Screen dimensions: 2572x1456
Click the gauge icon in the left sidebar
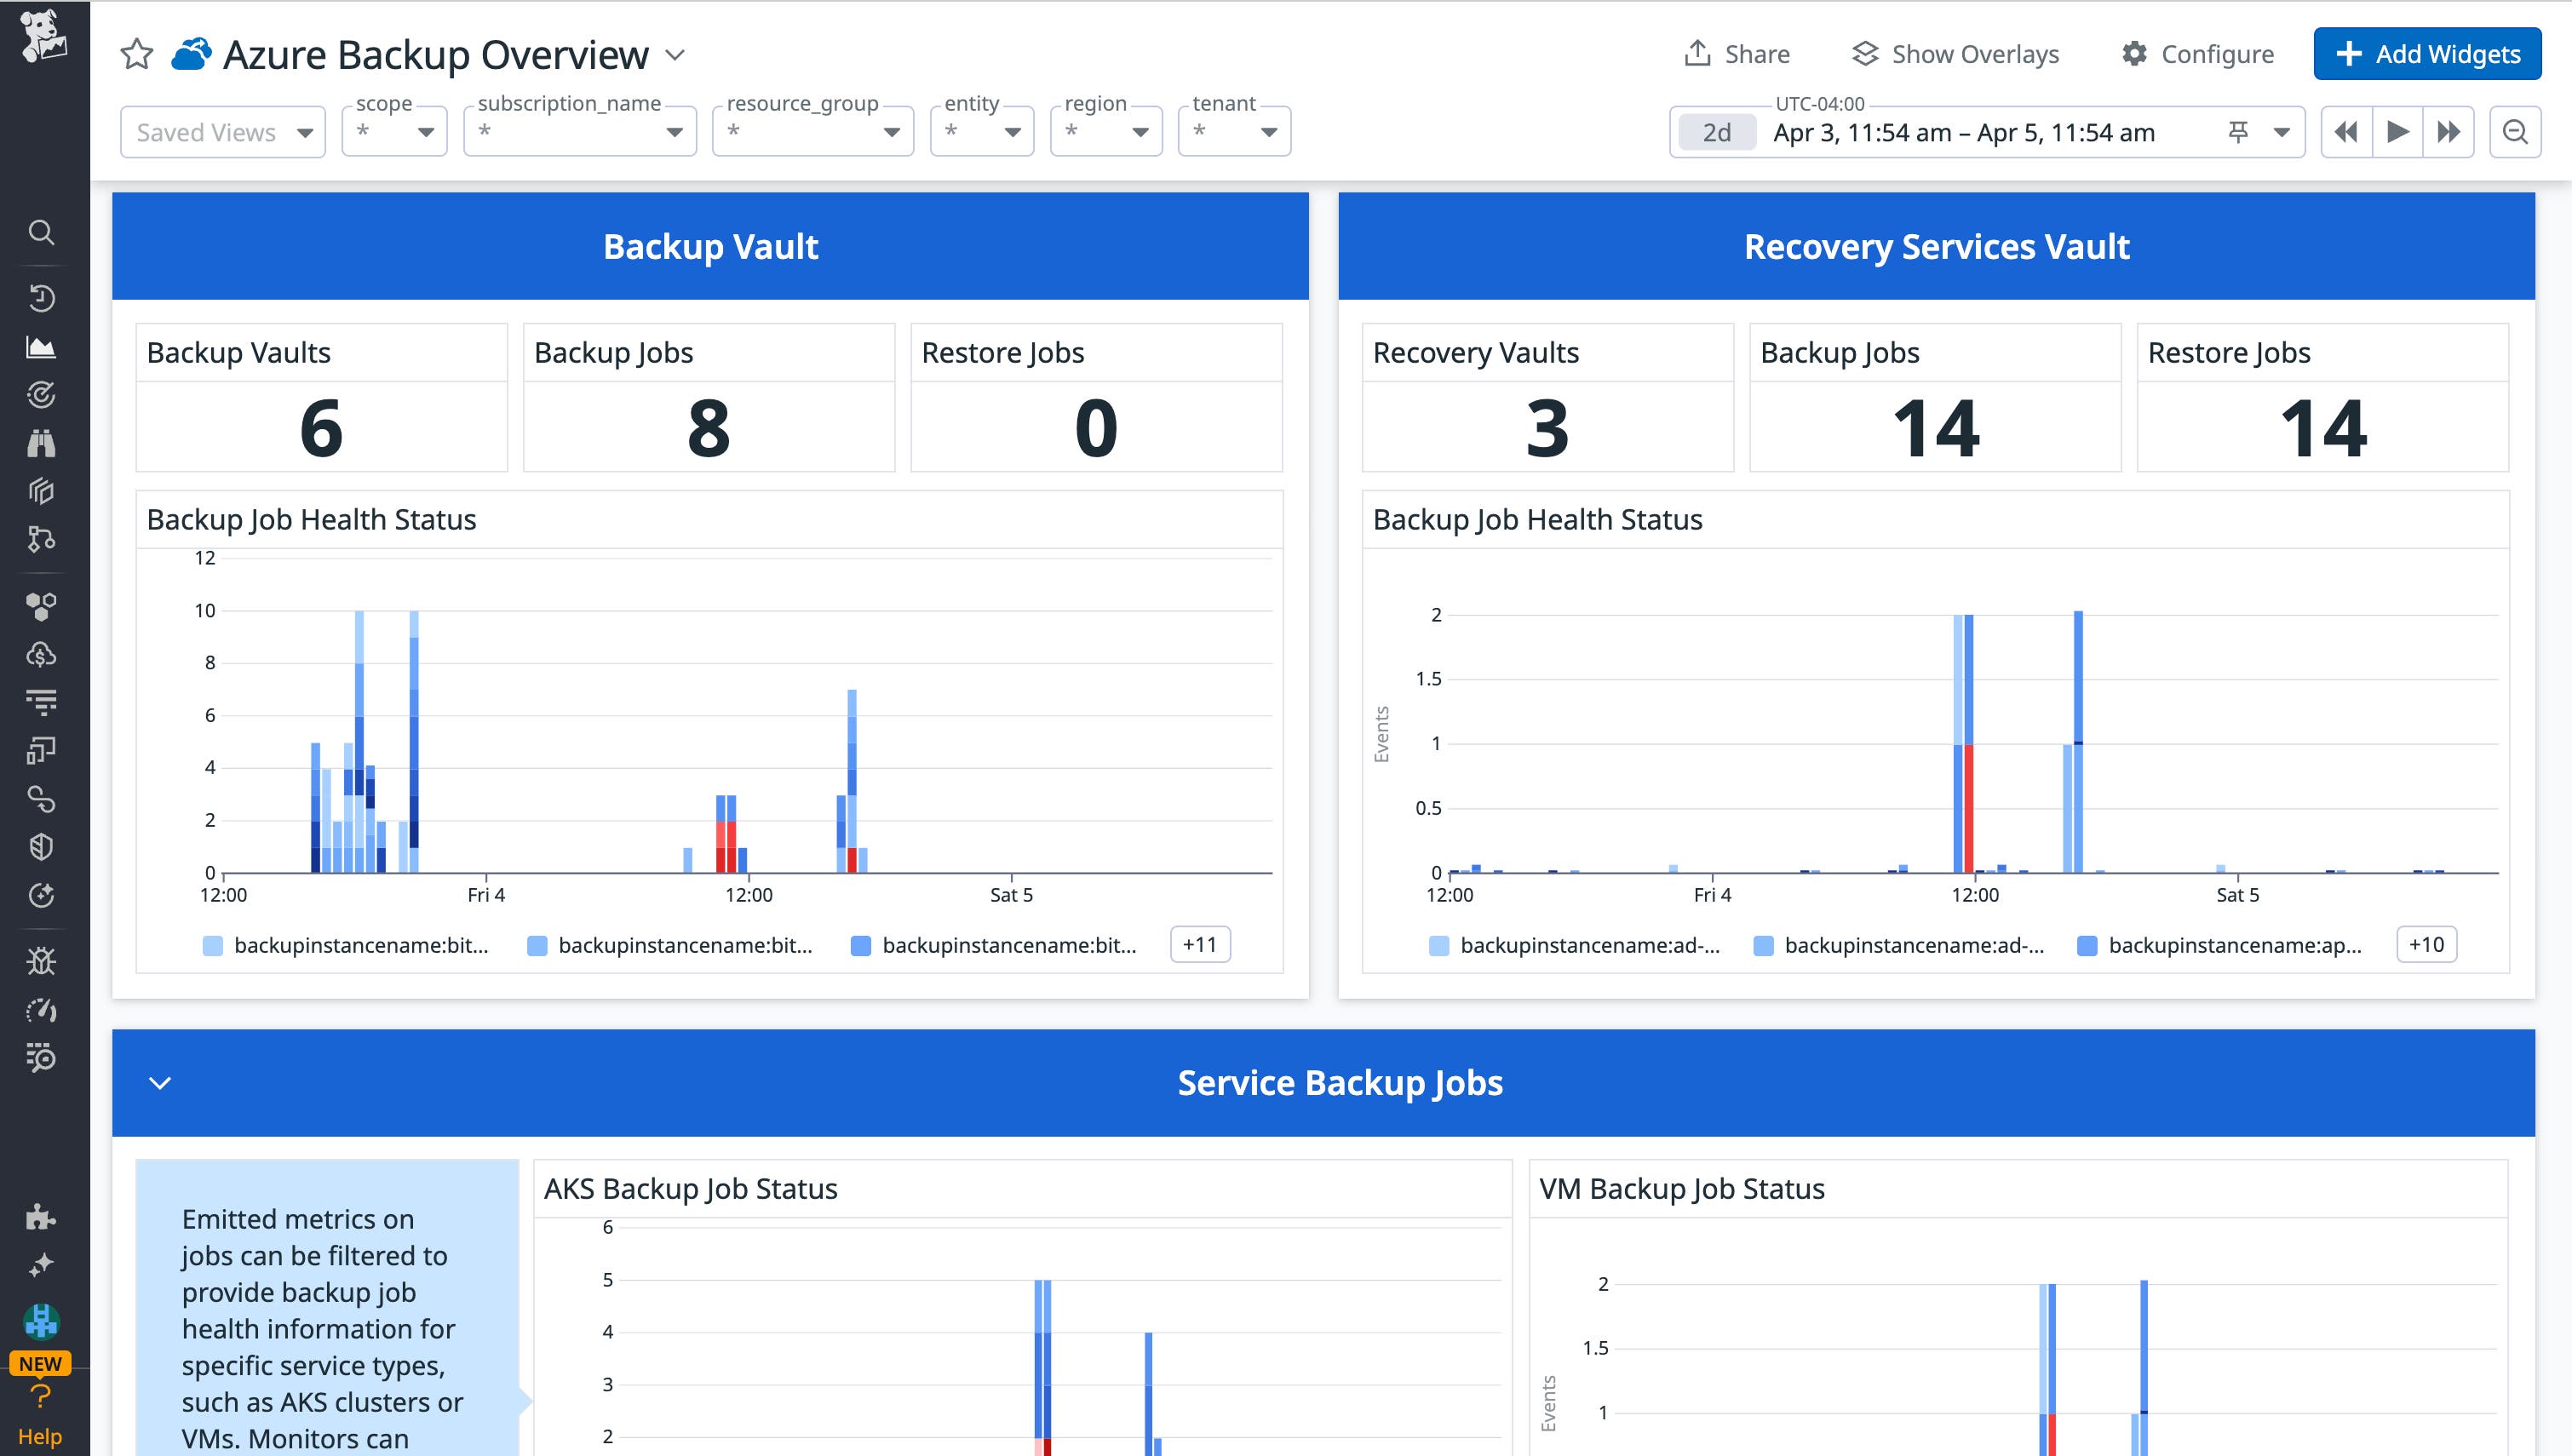click(41, 1010)
